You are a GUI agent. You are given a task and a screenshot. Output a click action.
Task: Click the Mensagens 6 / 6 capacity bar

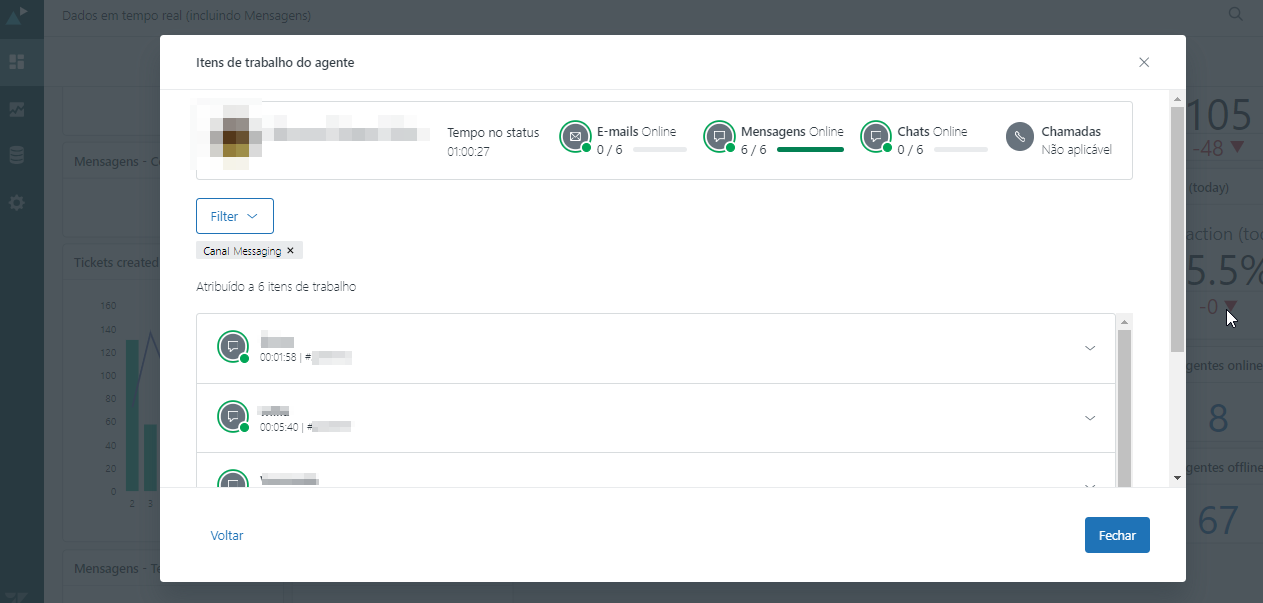pos(810,150)
